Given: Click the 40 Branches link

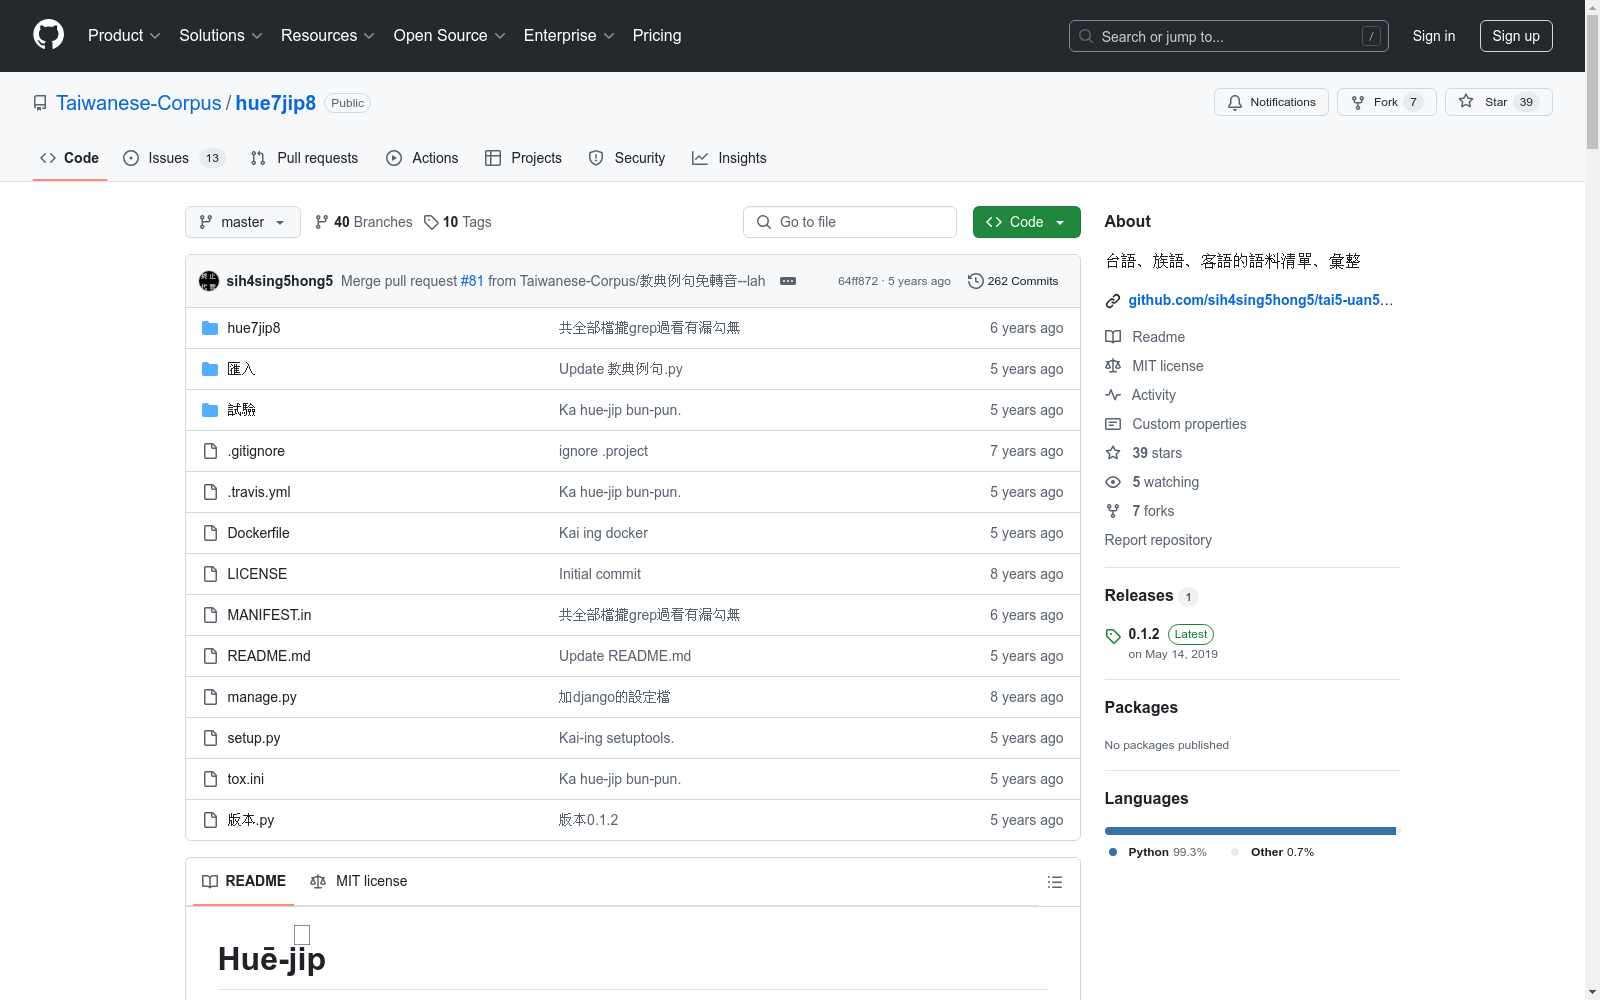Looking at the screenshot, I should 363,222.
